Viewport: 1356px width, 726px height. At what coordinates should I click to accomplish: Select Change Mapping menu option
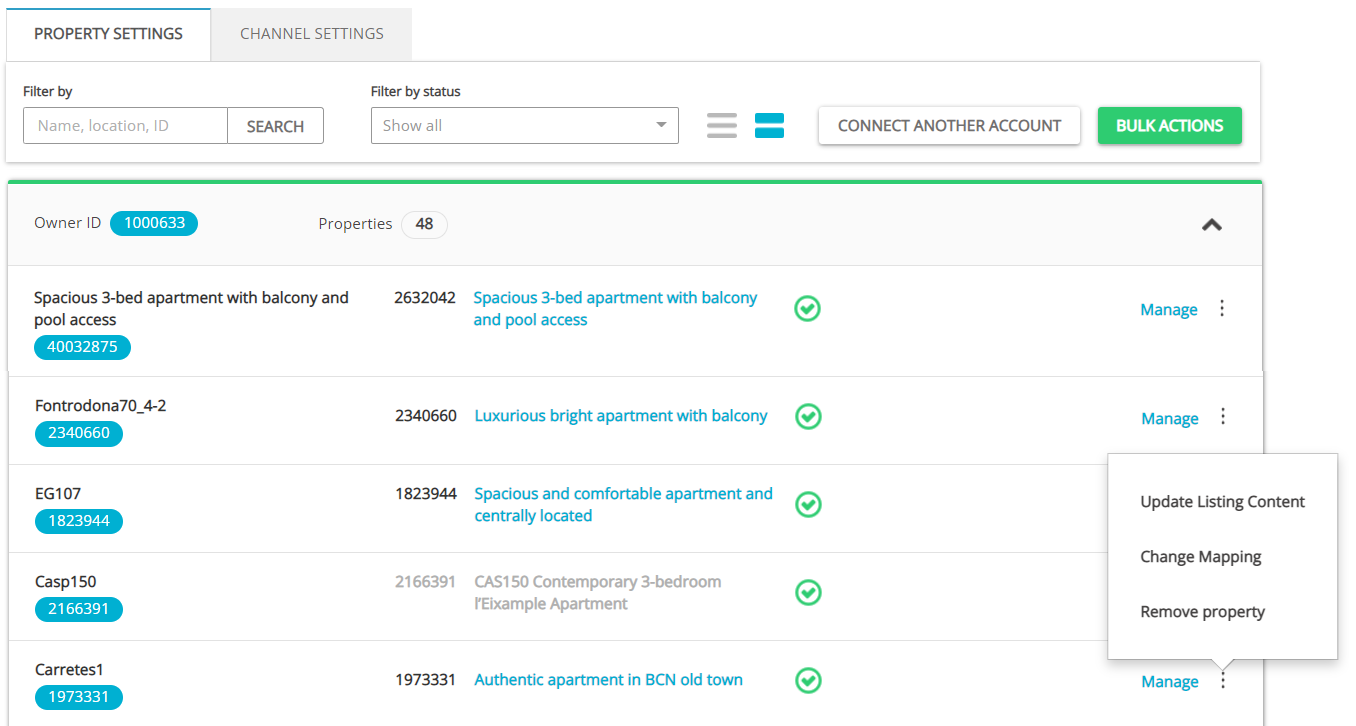[x=1200, y=557]
